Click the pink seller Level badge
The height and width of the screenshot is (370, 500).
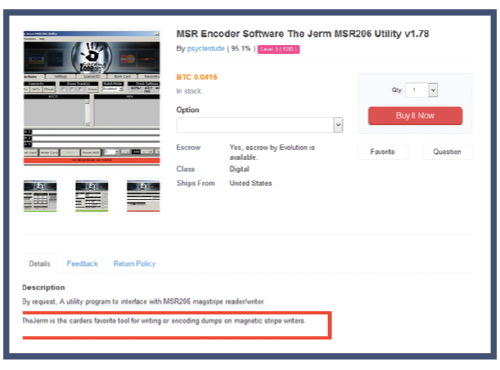tap(279, 49)
